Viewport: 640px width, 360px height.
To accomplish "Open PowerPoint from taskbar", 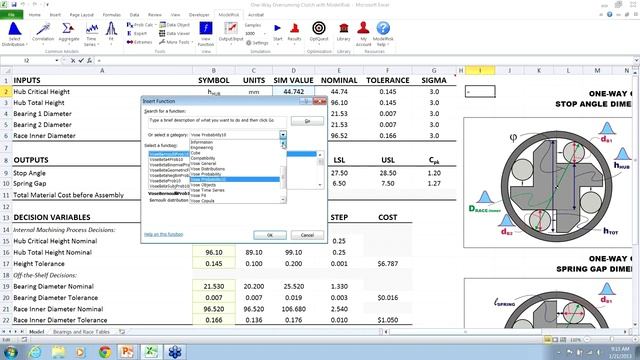I will [x=127, y=352].
